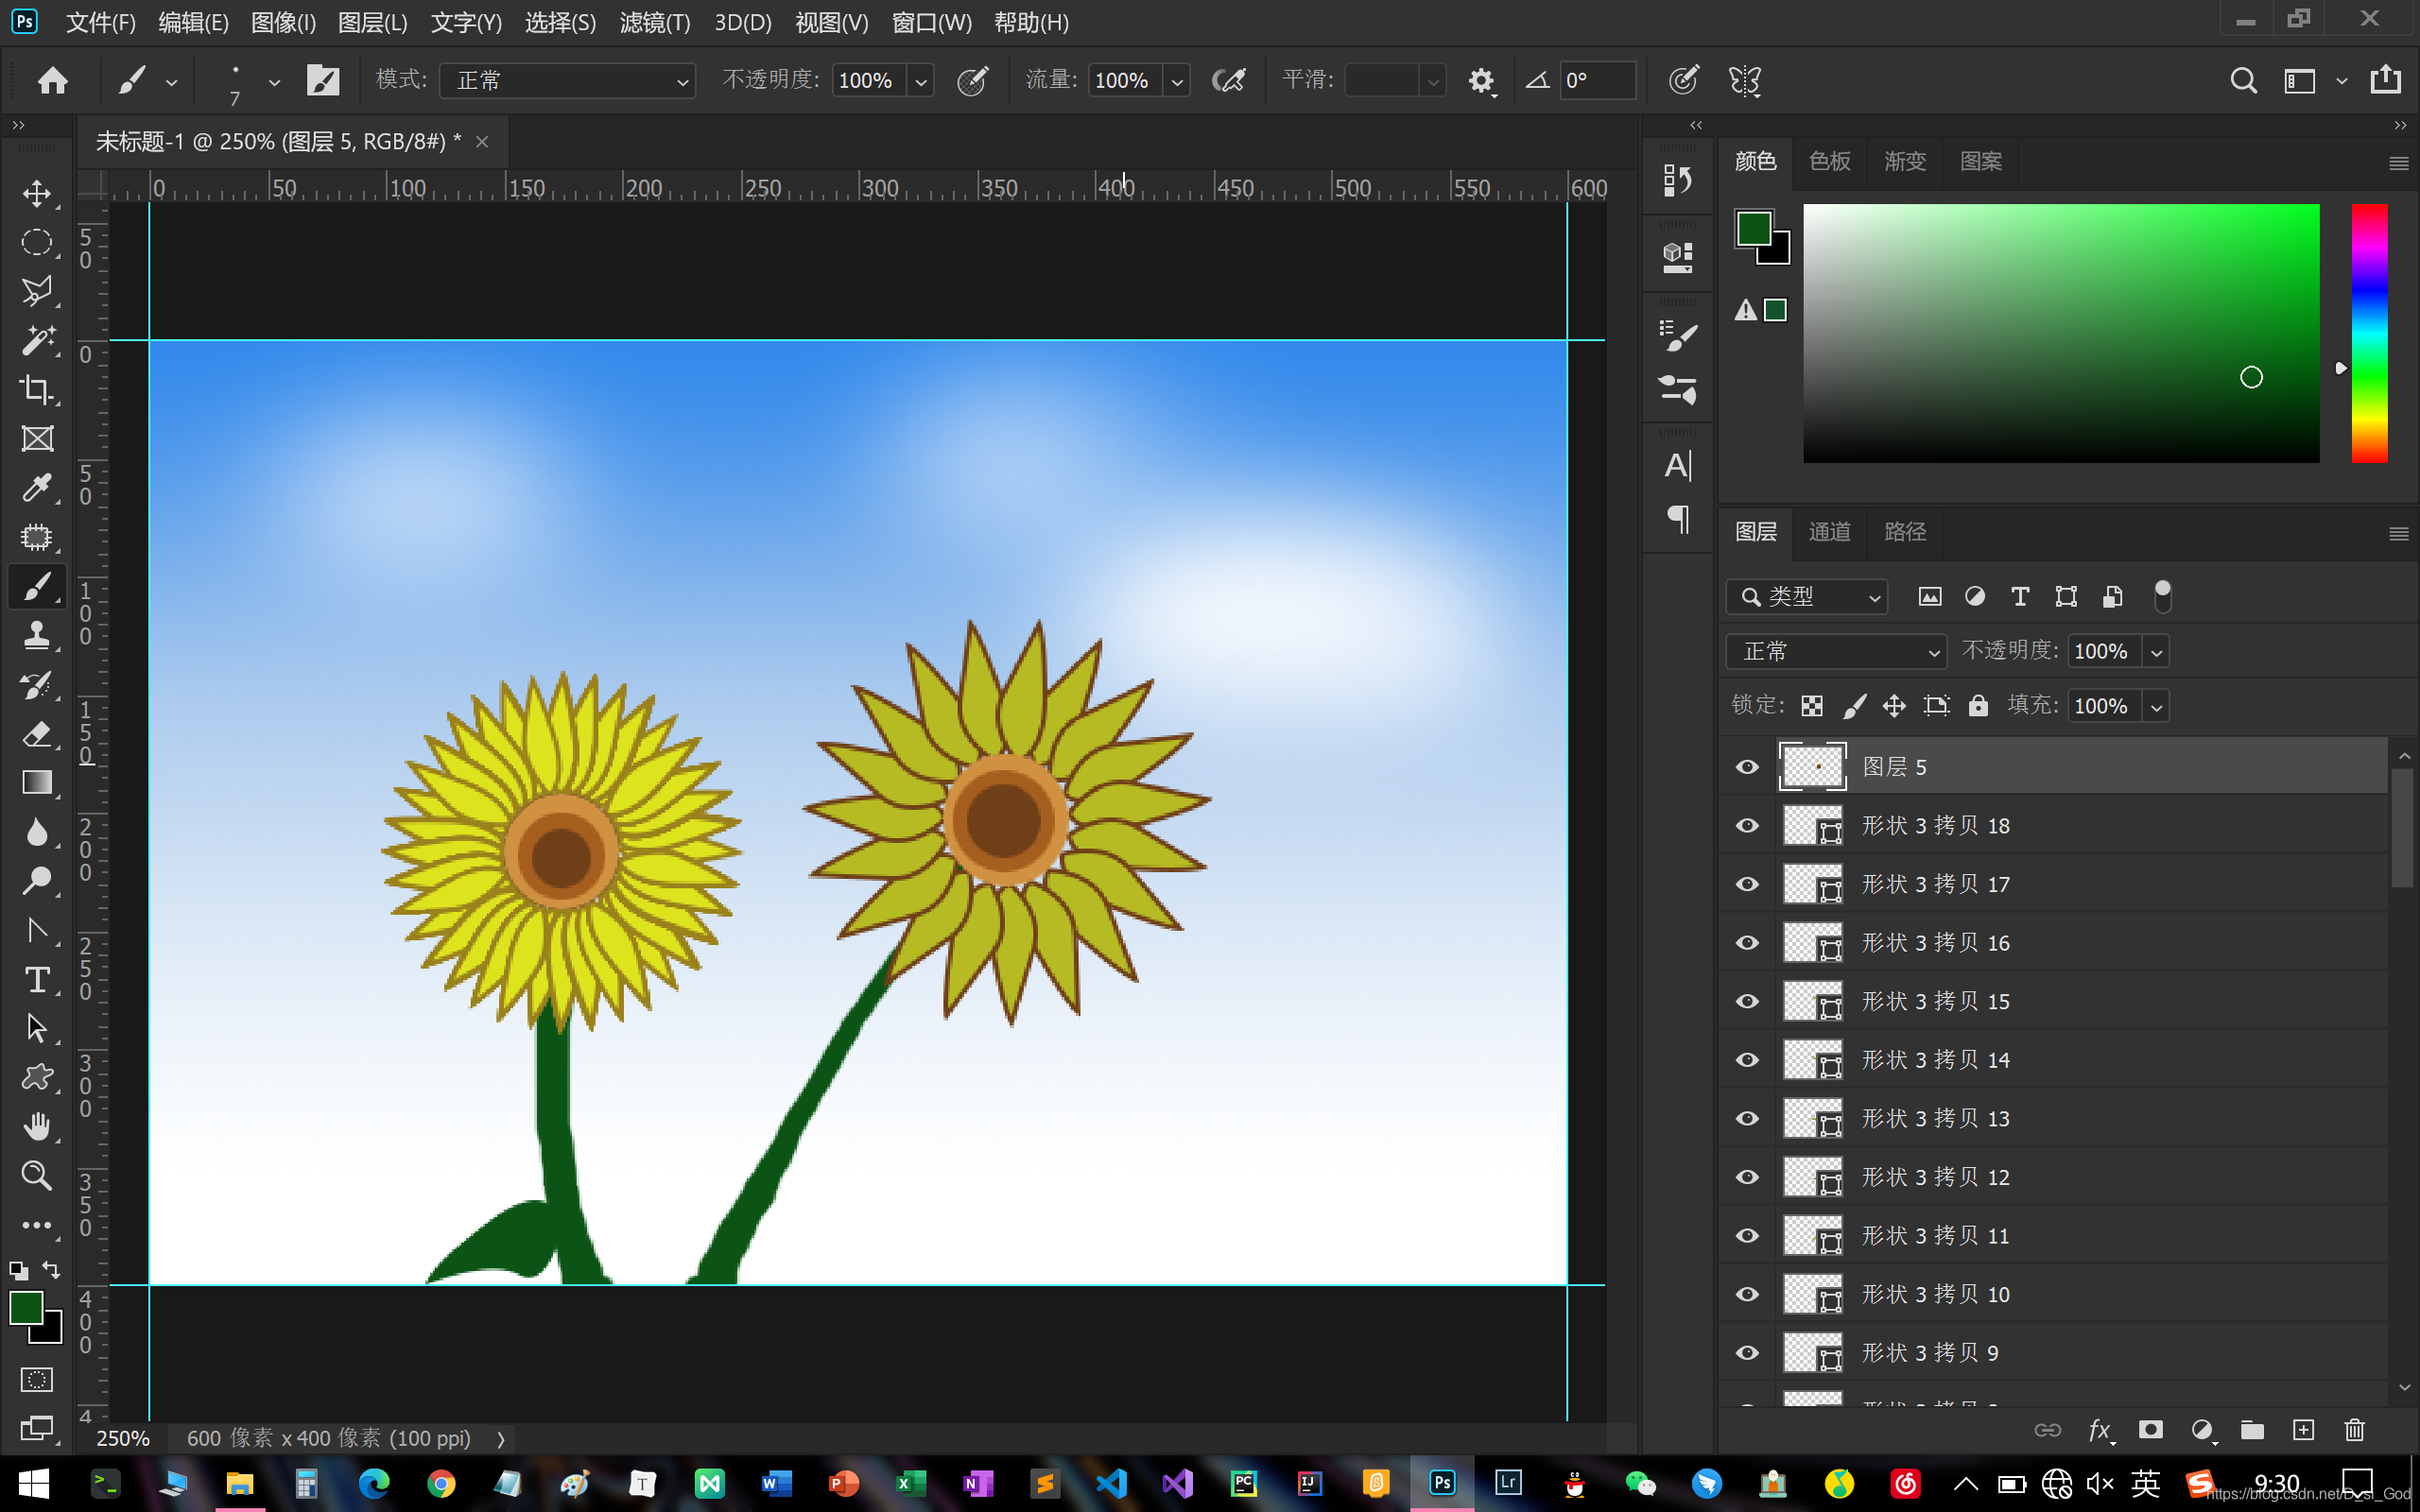Switch to the 色板 tab
The height and width of the screenshot is (1512, 2420).
coord(1830,161)
